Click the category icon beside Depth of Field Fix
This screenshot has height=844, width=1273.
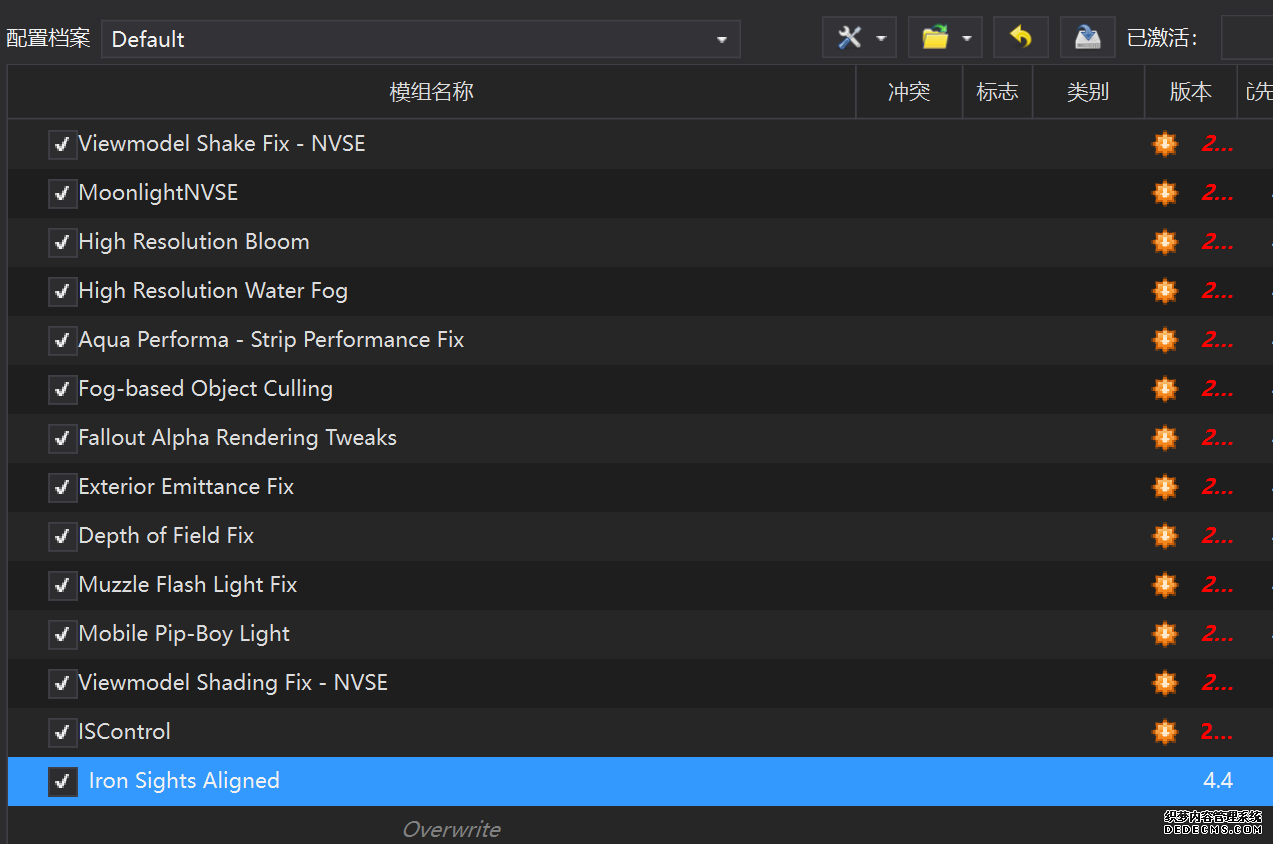pyautogui.click(x=1165, y=536)
